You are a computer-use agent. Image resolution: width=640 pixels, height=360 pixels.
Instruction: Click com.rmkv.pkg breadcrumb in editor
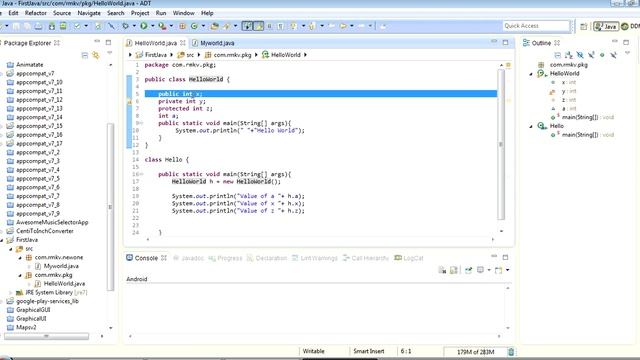pyautogui.click(x=228, y=55)
